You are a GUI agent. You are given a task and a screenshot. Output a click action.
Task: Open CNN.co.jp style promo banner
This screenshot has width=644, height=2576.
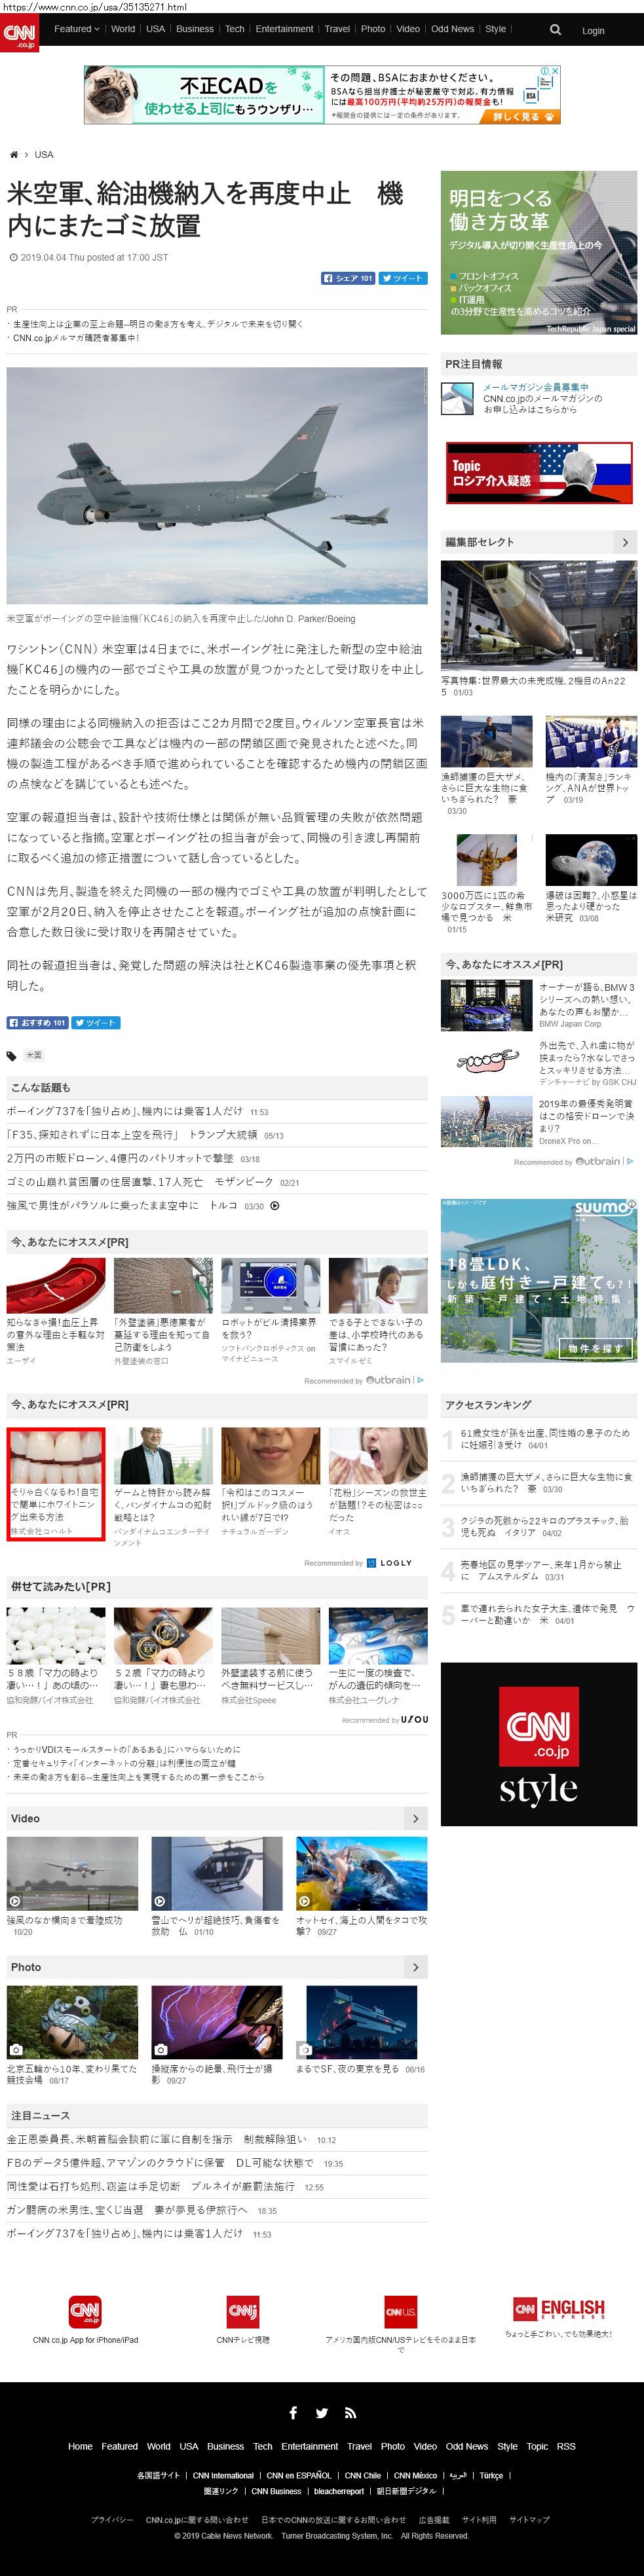coord(539,1745)
